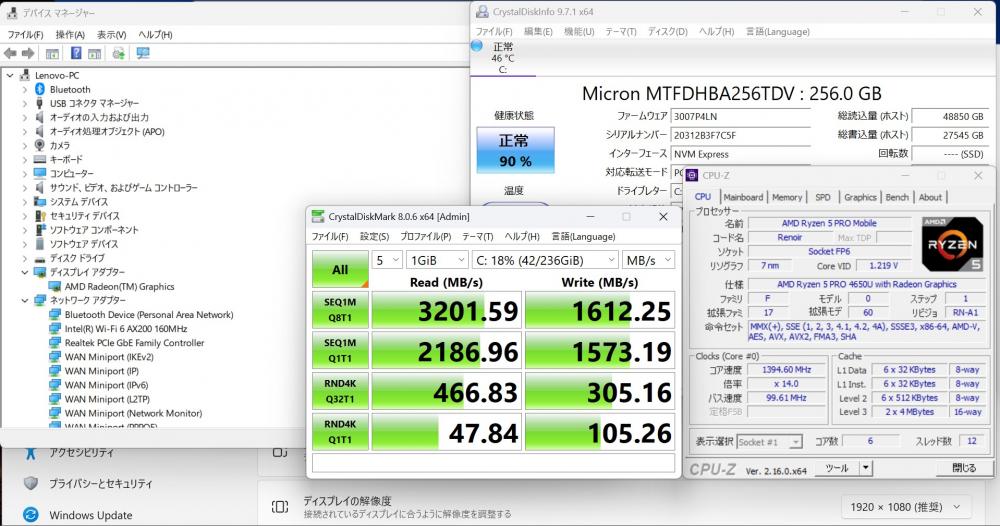Select the keyboard (キーボード) device icon
This screenshot has height=526, width=1000.
point(40,159)
